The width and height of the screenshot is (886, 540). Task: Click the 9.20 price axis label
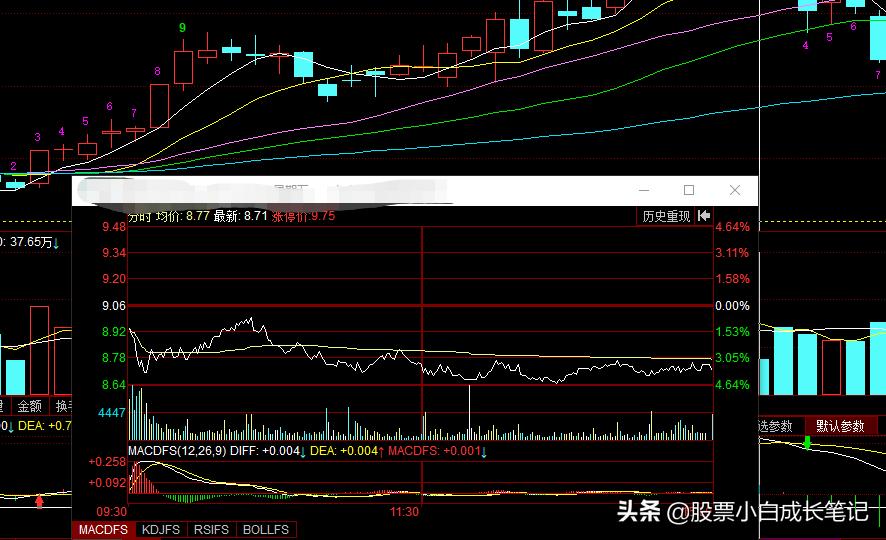click(114, 279)
